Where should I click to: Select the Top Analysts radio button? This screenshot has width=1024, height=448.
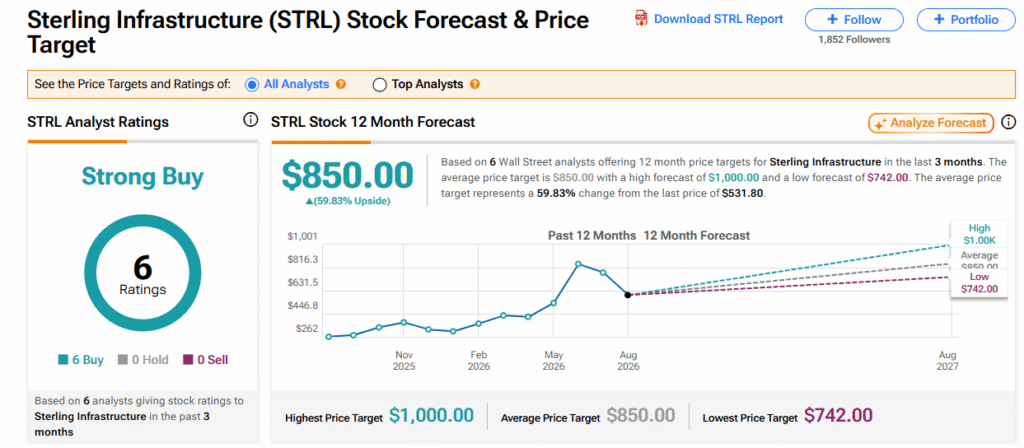(x=379, y=84)
